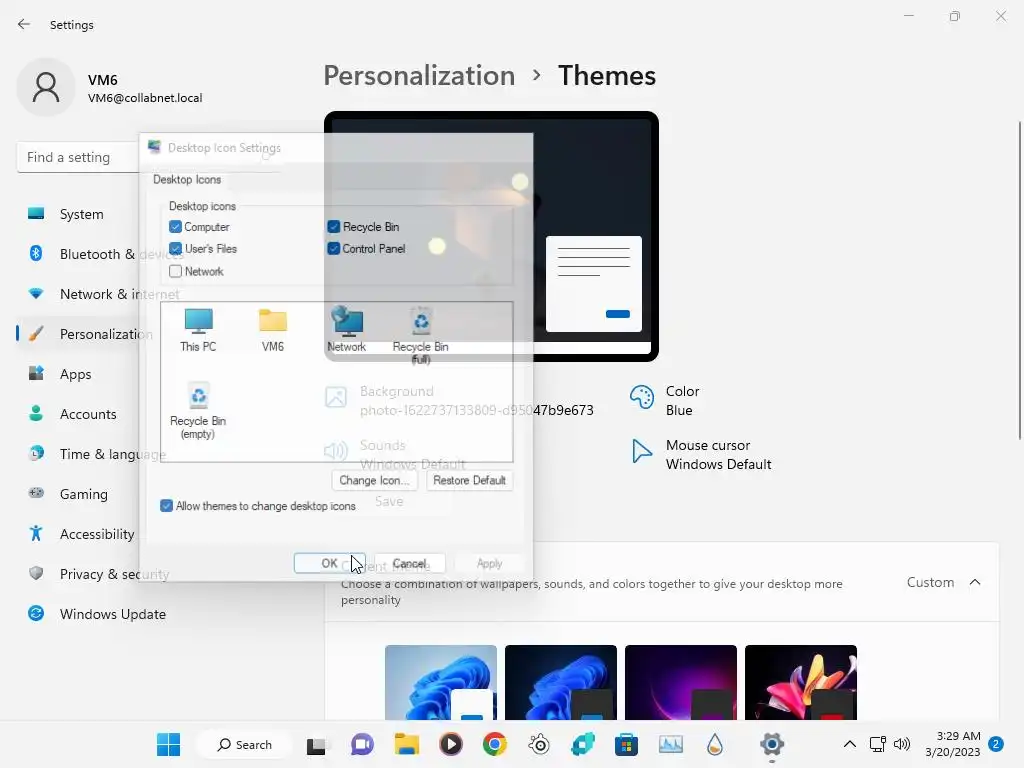
Task: Open Task View from the taskbar
Action: pyautogui.click(x=316, y=745)
